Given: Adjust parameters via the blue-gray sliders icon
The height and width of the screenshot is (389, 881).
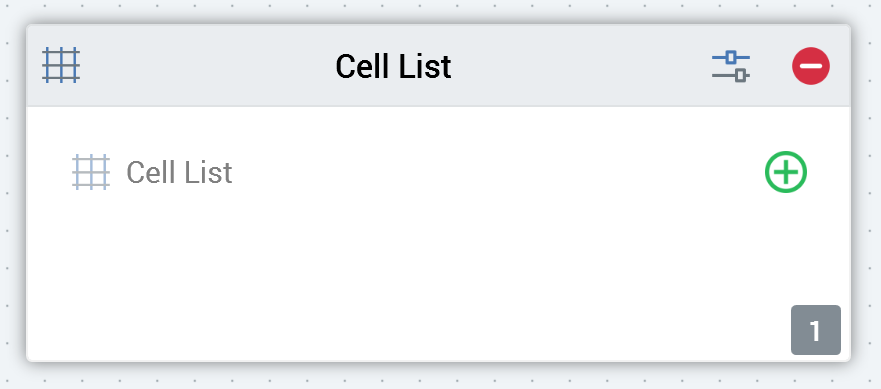Looking at the screenshot, I should point(730,66).
